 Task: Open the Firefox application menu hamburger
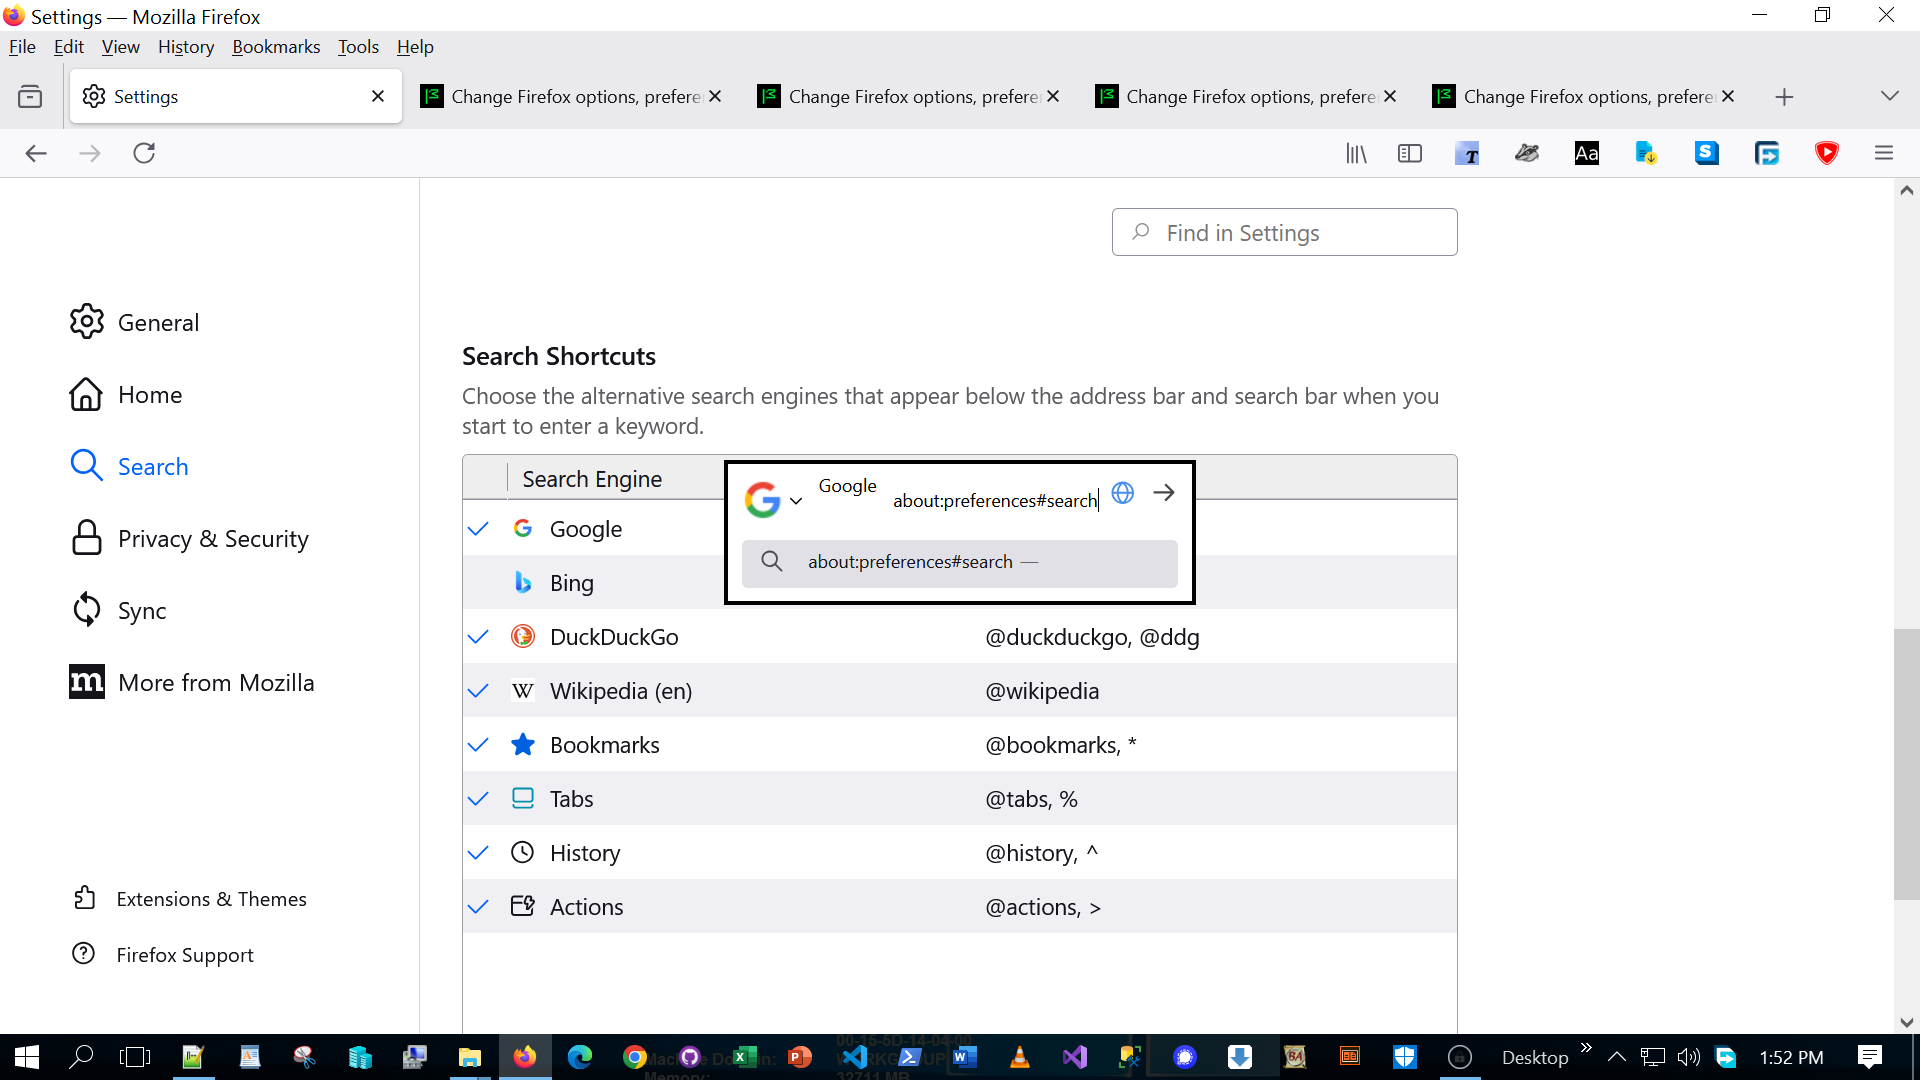[1884, 153]
